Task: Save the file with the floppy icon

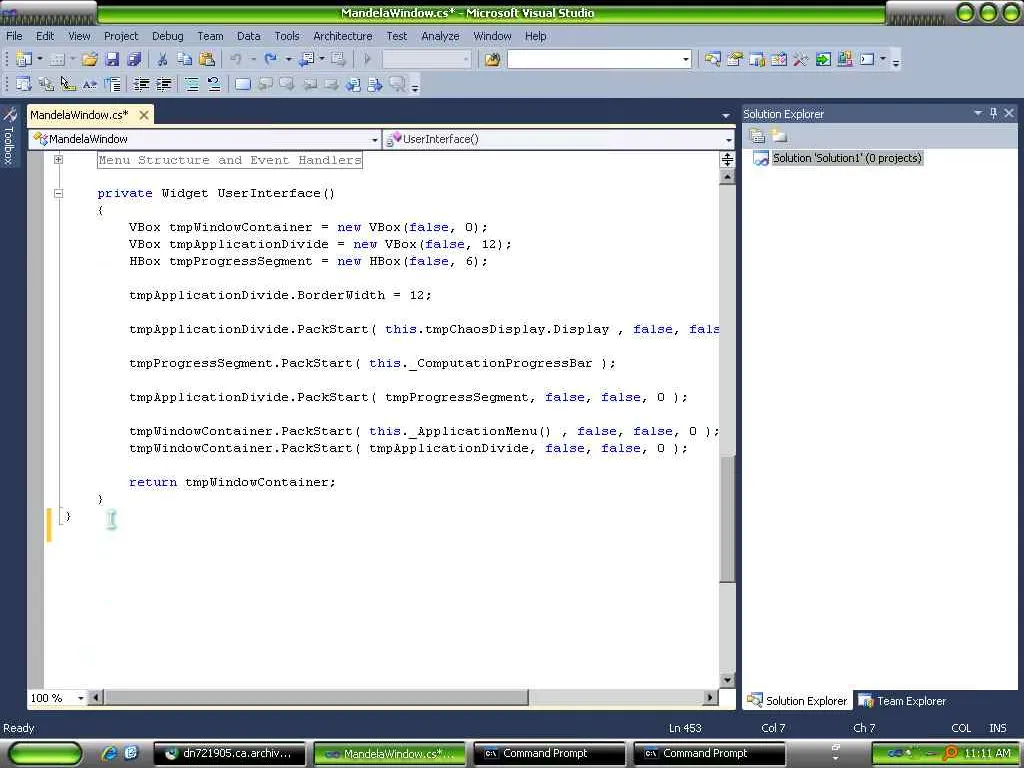Action: click(112, 59)
